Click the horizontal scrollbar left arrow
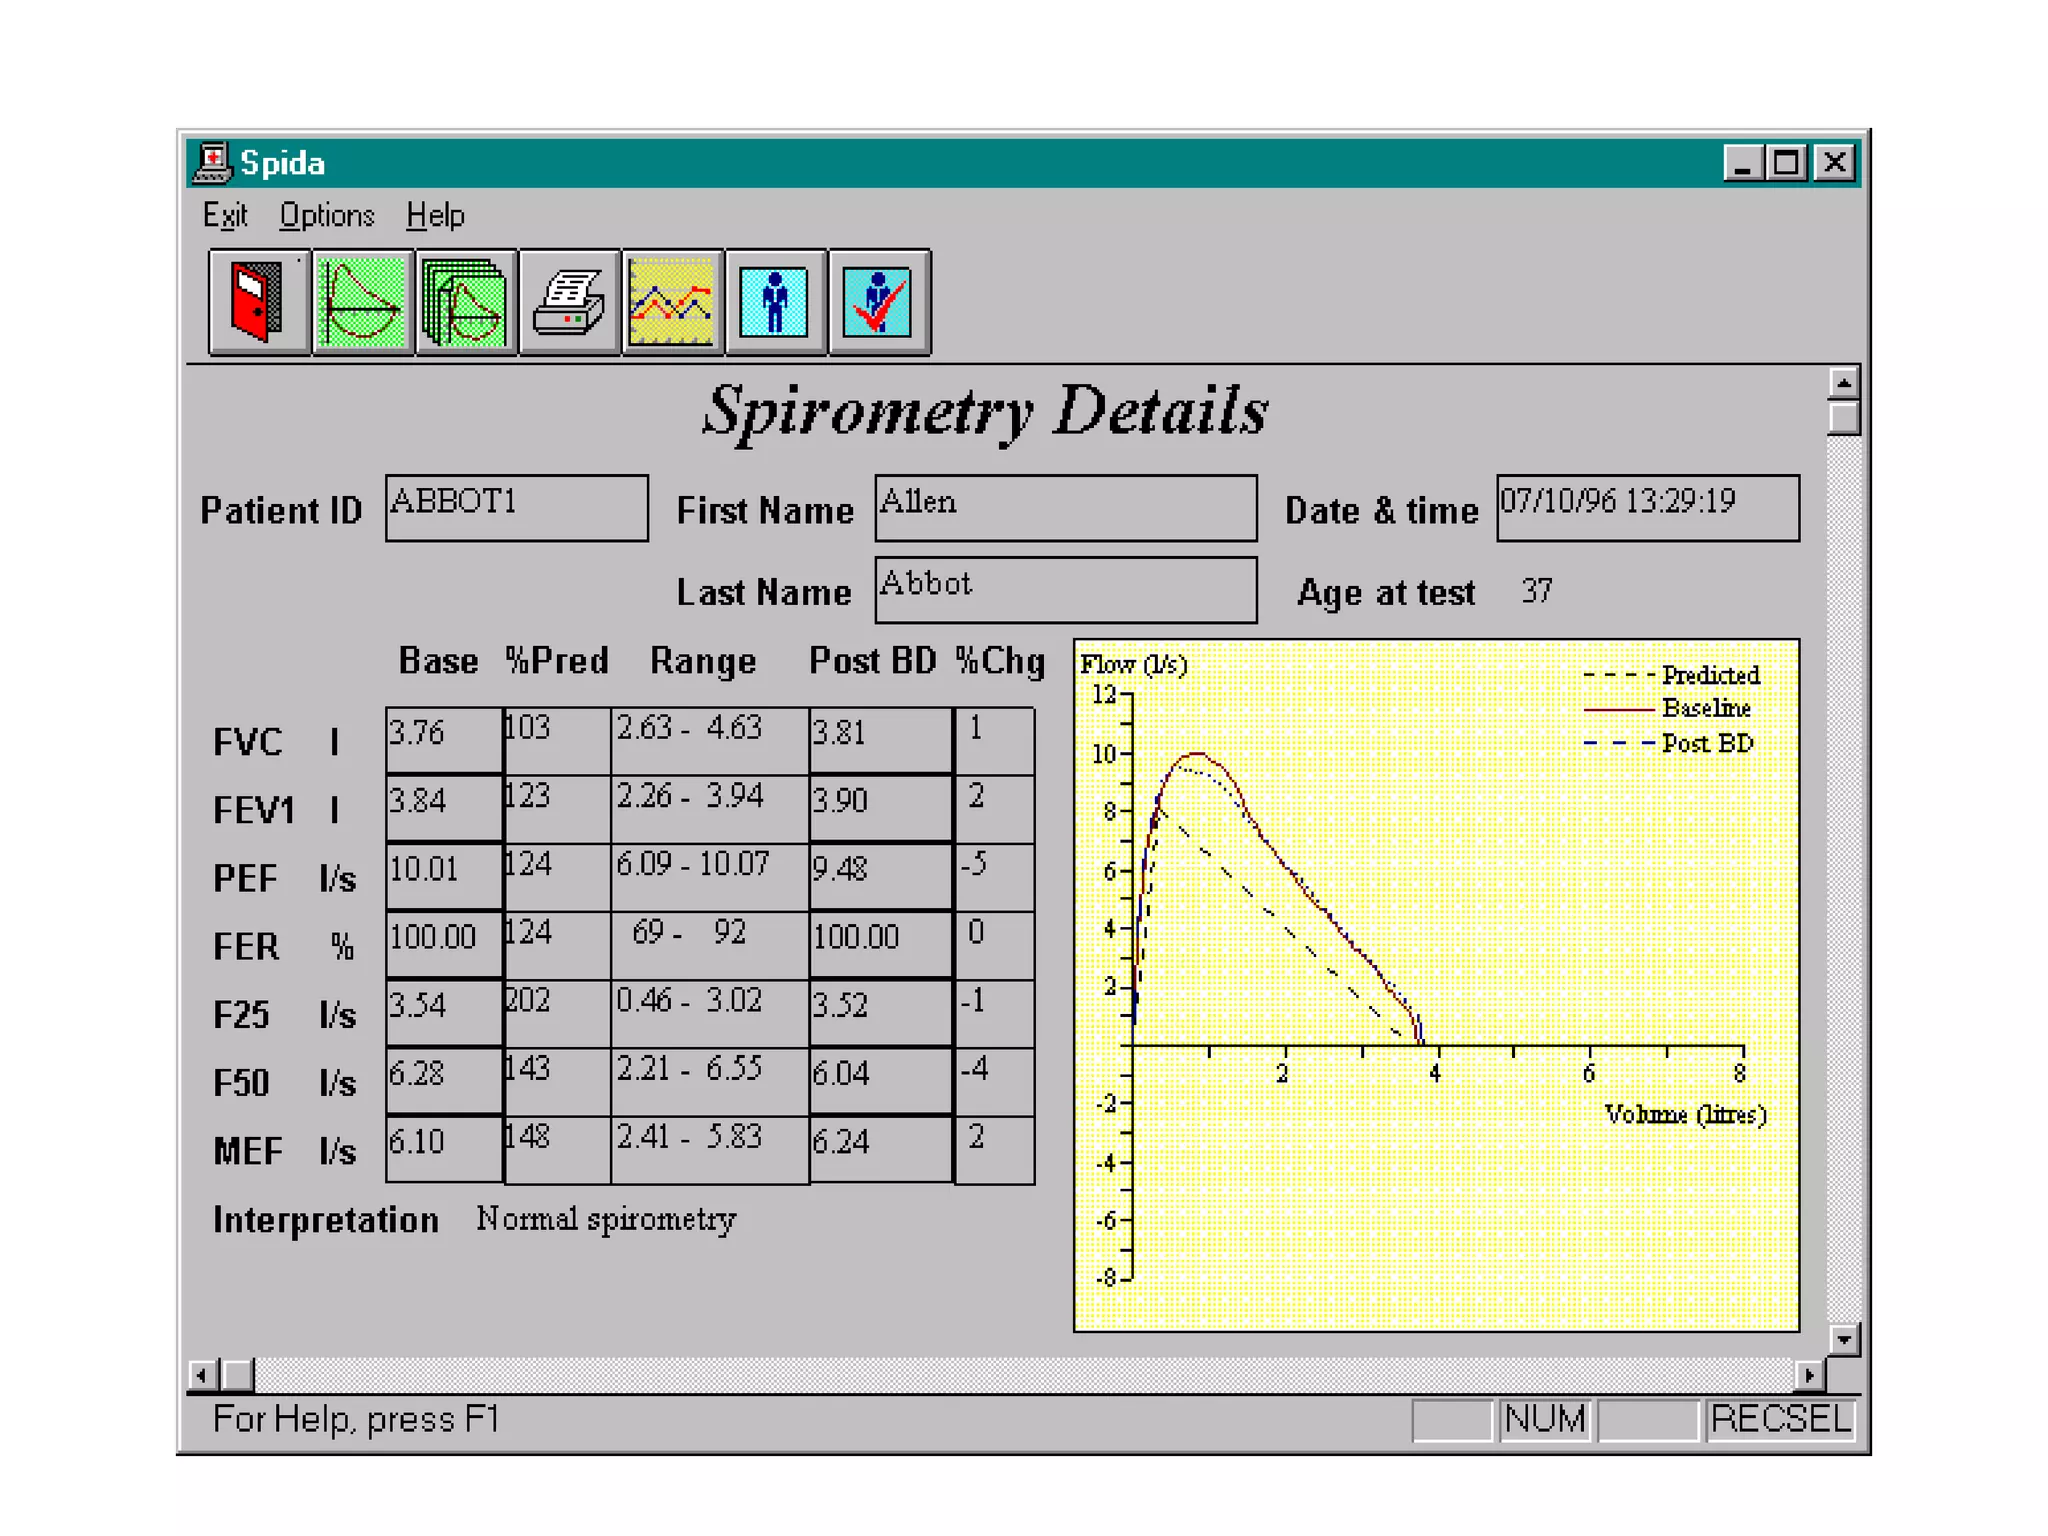 pos(202,1375)
